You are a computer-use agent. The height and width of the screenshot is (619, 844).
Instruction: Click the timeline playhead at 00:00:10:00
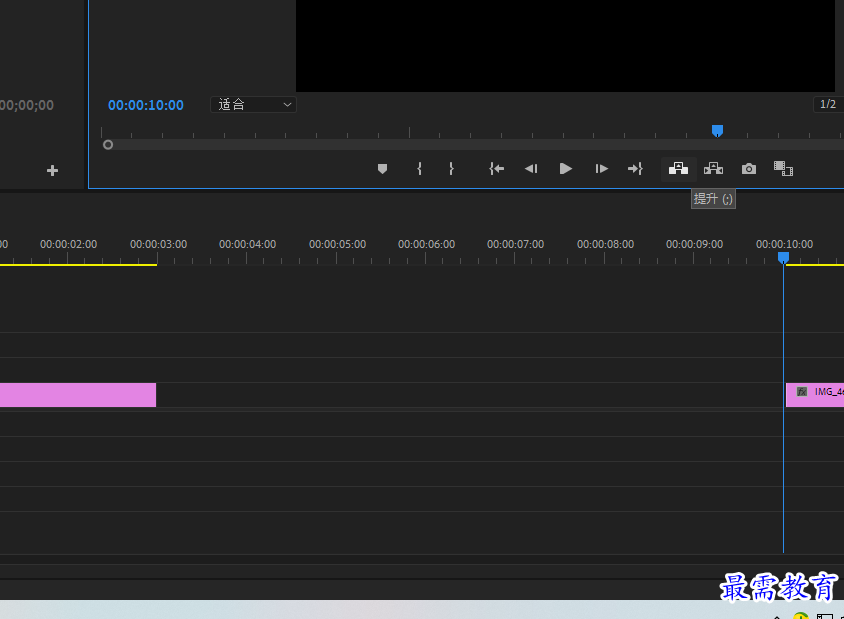coord(783,258)
